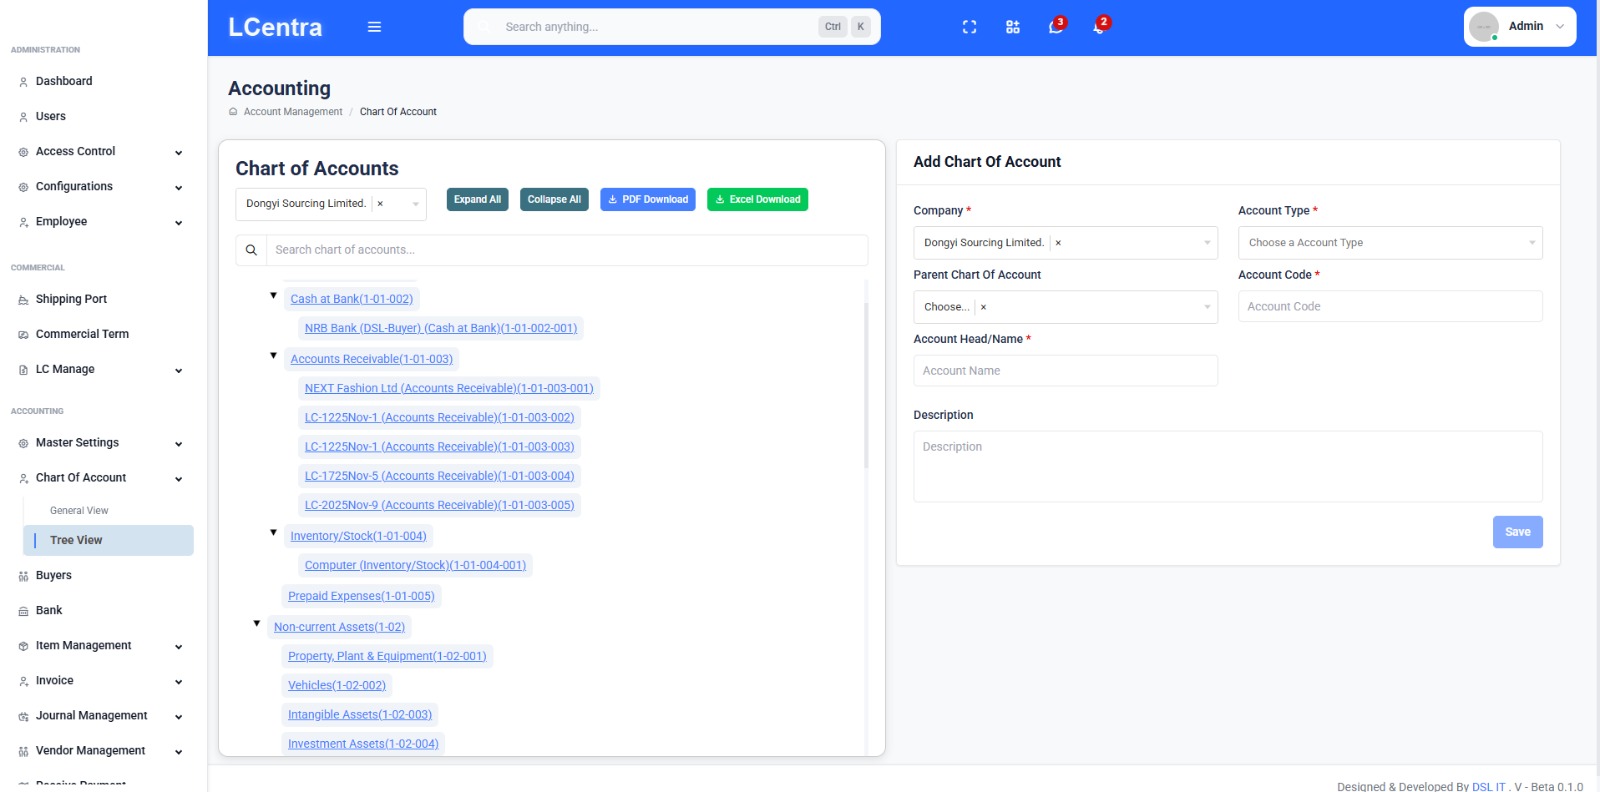Screen dimensions: 1600x792
Task: Open notifications bell with 2 badge
Action: point(1098,27)
